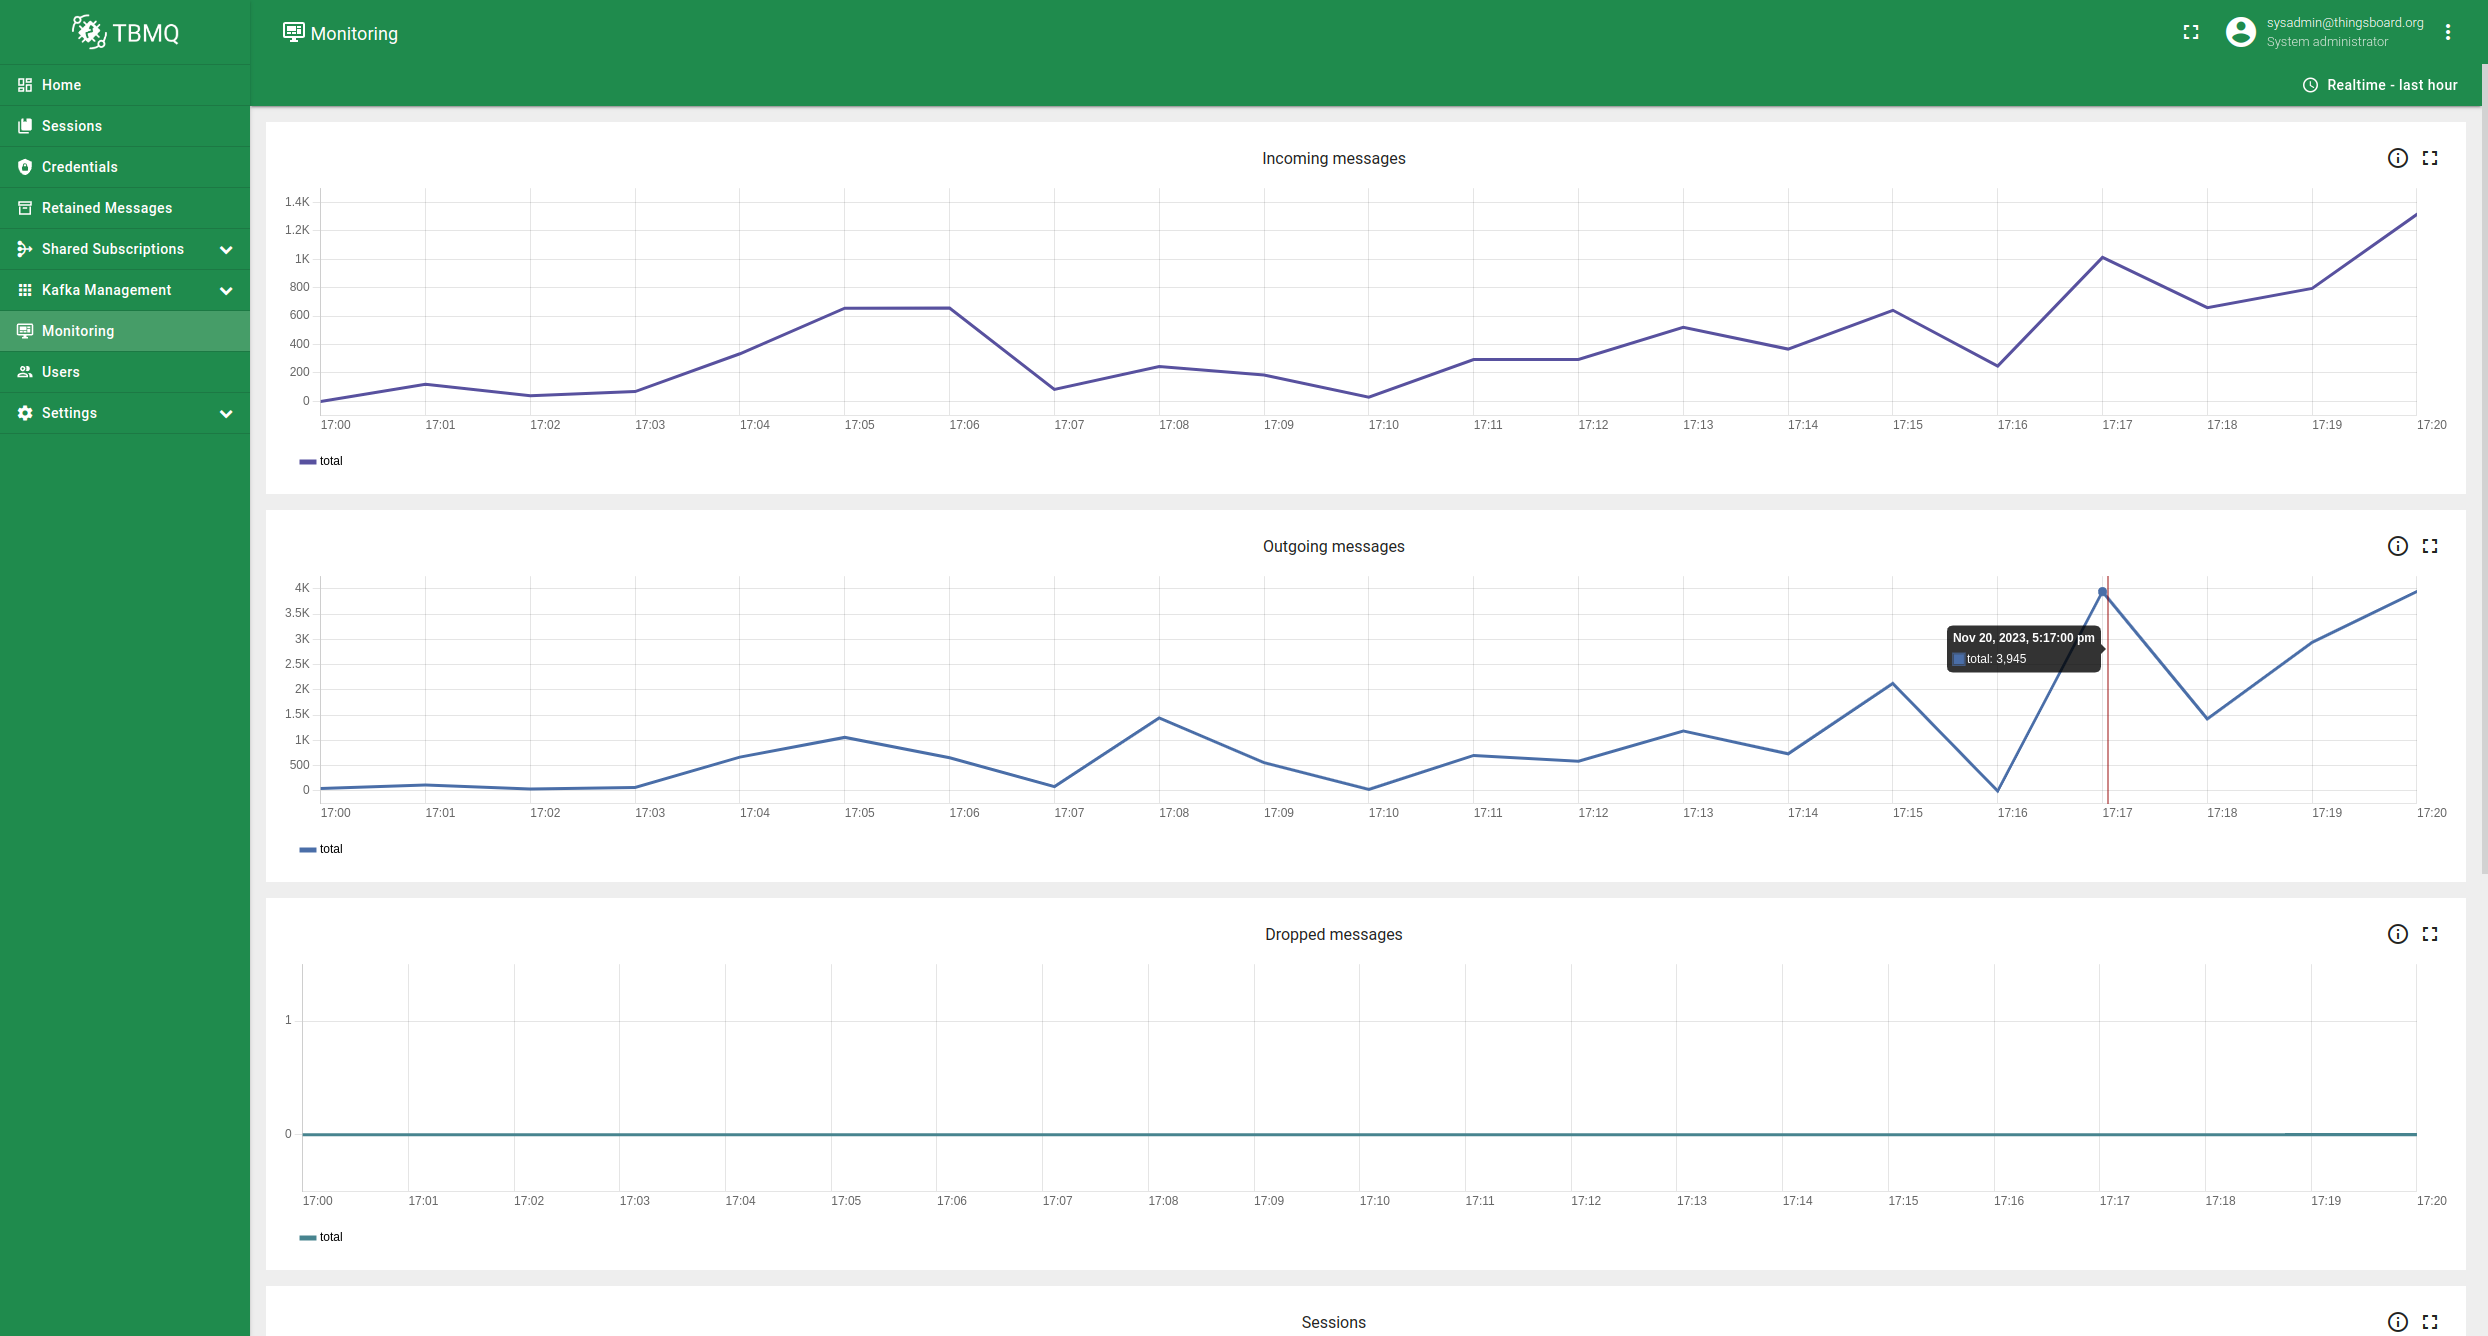This screenshot has width=2488, height=1336.
Task: Show info for Dropped messages chart
Action: pos(2397,934)
